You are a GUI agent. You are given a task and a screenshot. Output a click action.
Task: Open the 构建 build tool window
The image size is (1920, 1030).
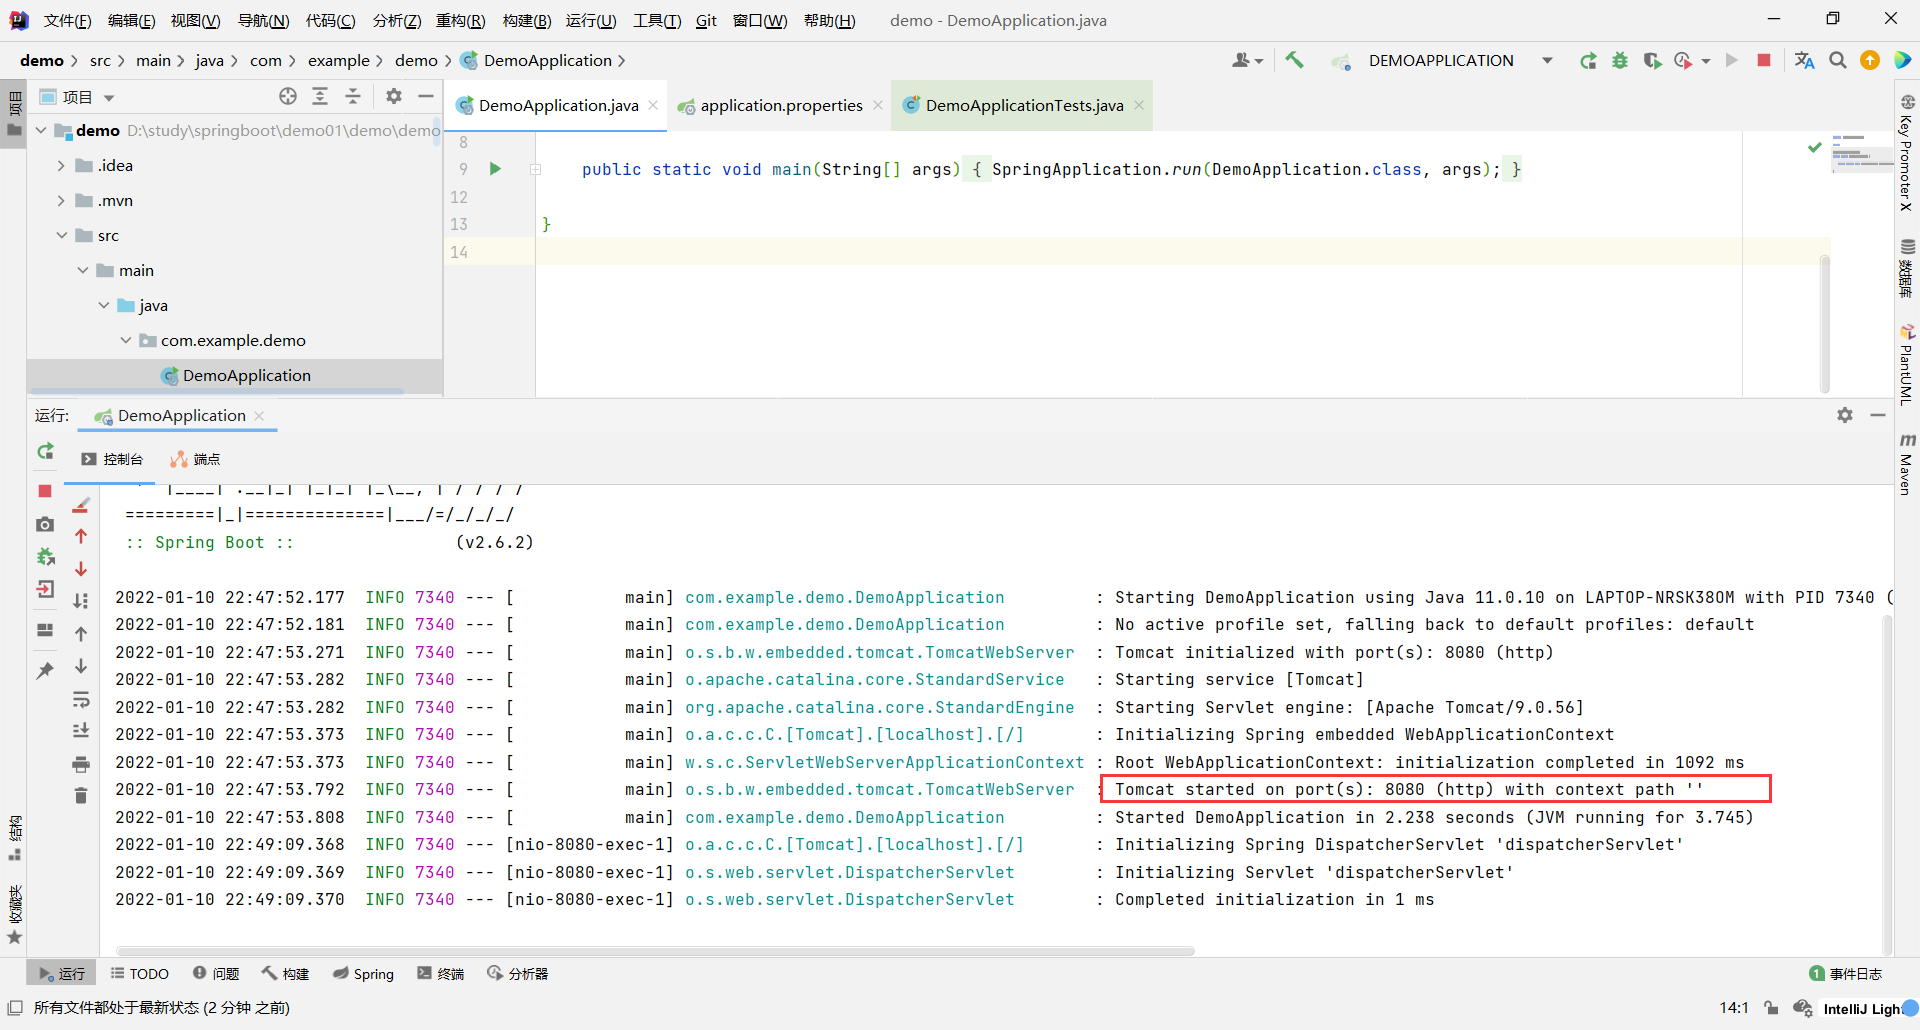click(286, 973)
